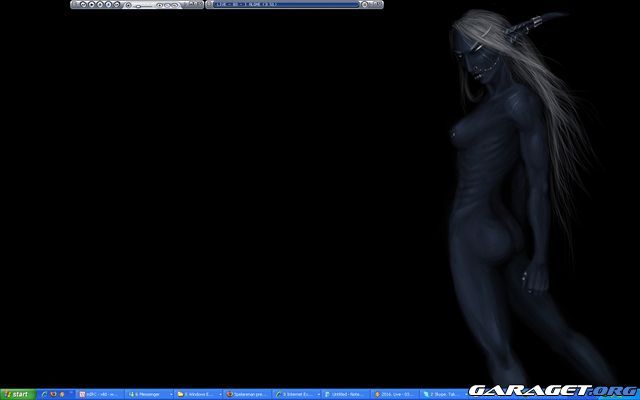Skip to next track in media player
Viewport: 640px width, 400px height.
click(x=119, y=5)
